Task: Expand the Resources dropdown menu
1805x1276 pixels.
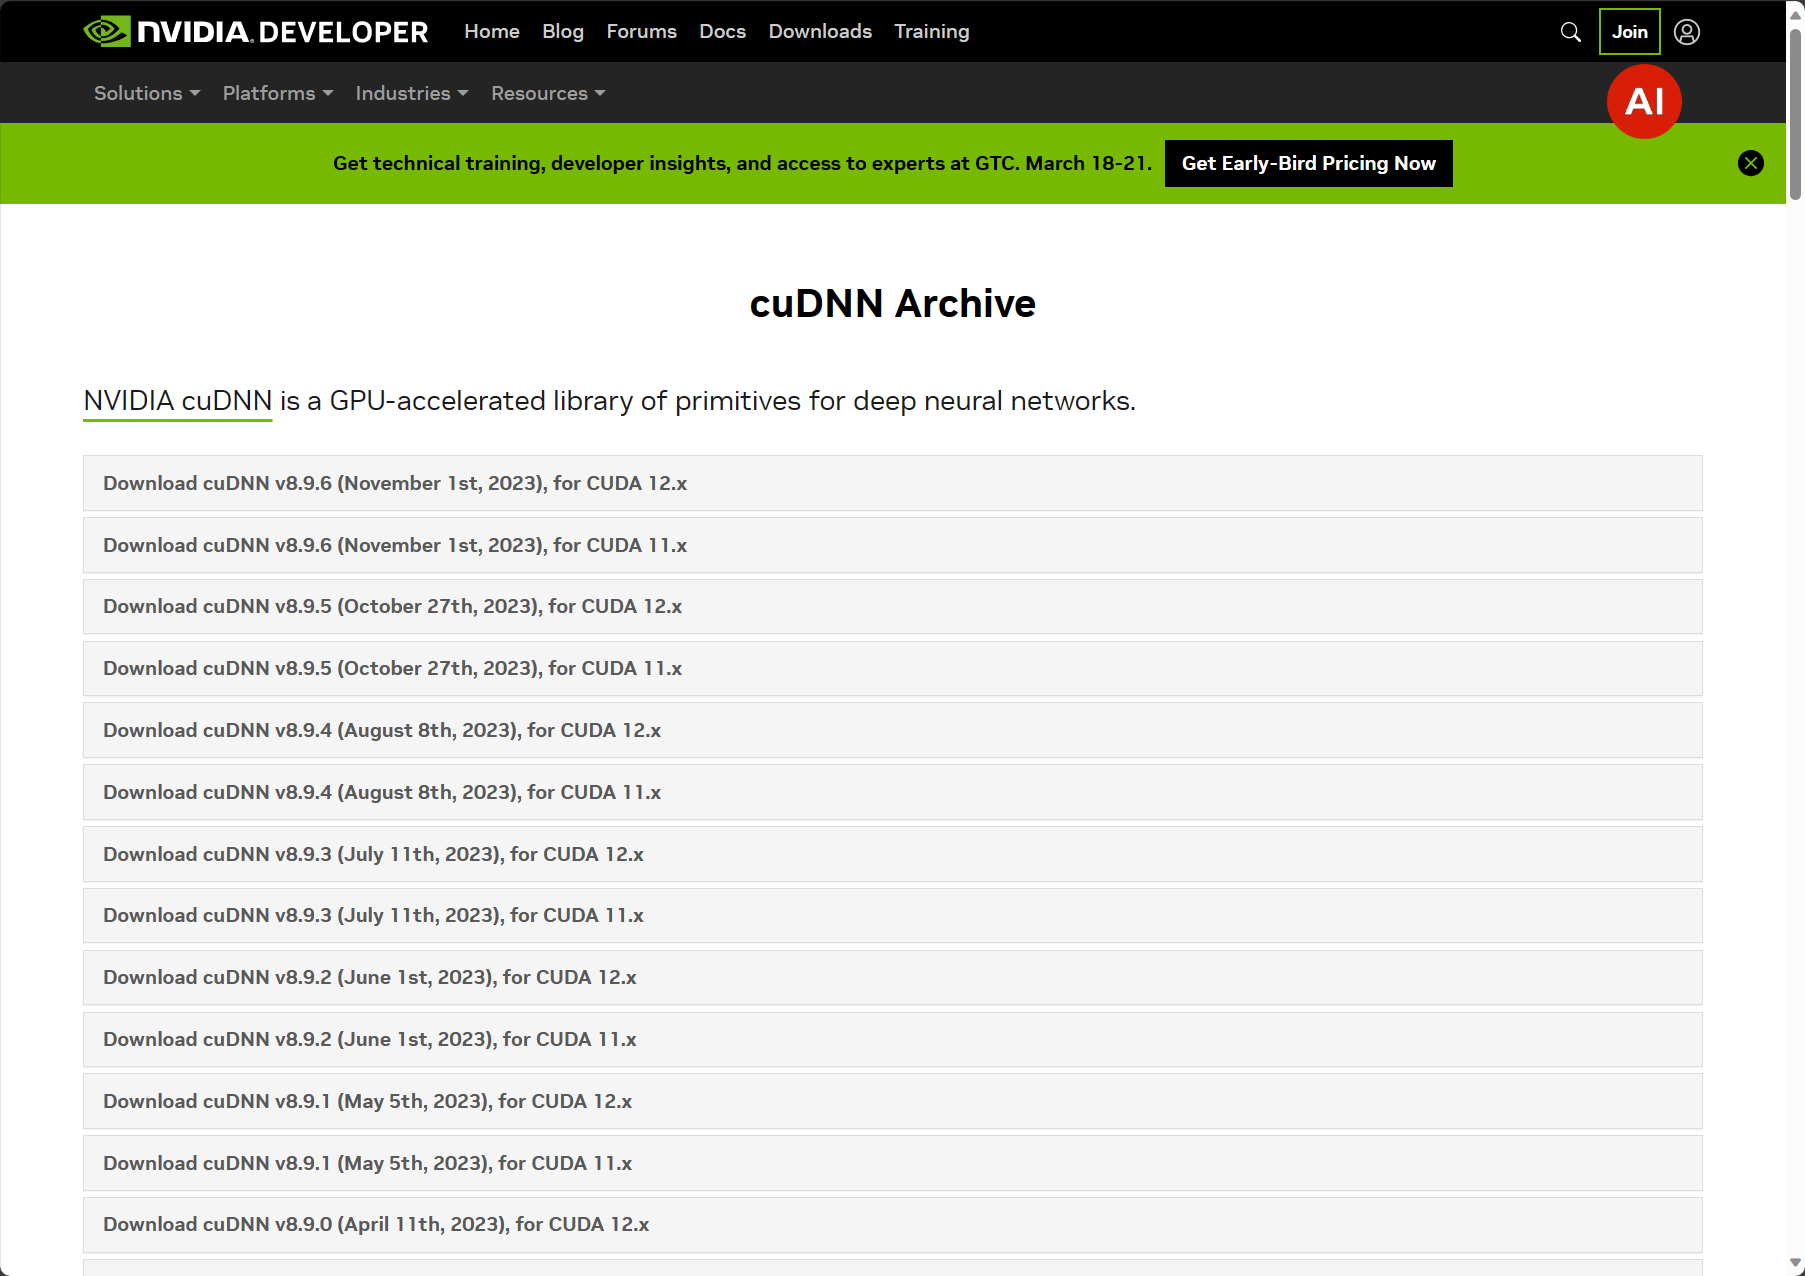Action: (548, 93)
